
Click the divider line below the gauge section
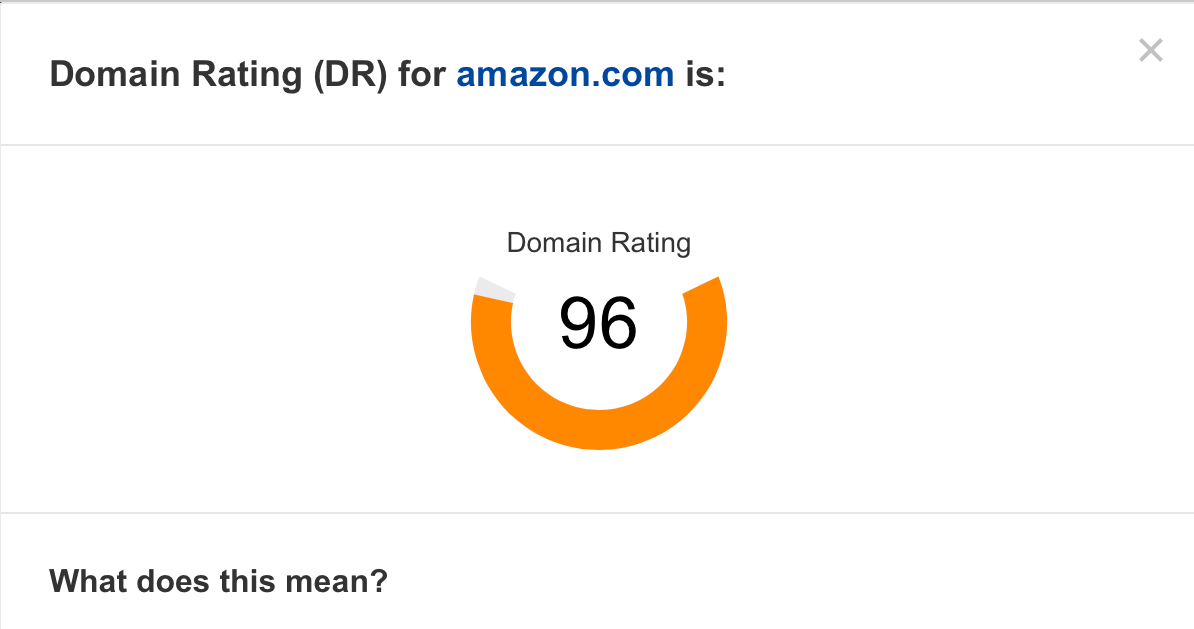coord(598,510)
